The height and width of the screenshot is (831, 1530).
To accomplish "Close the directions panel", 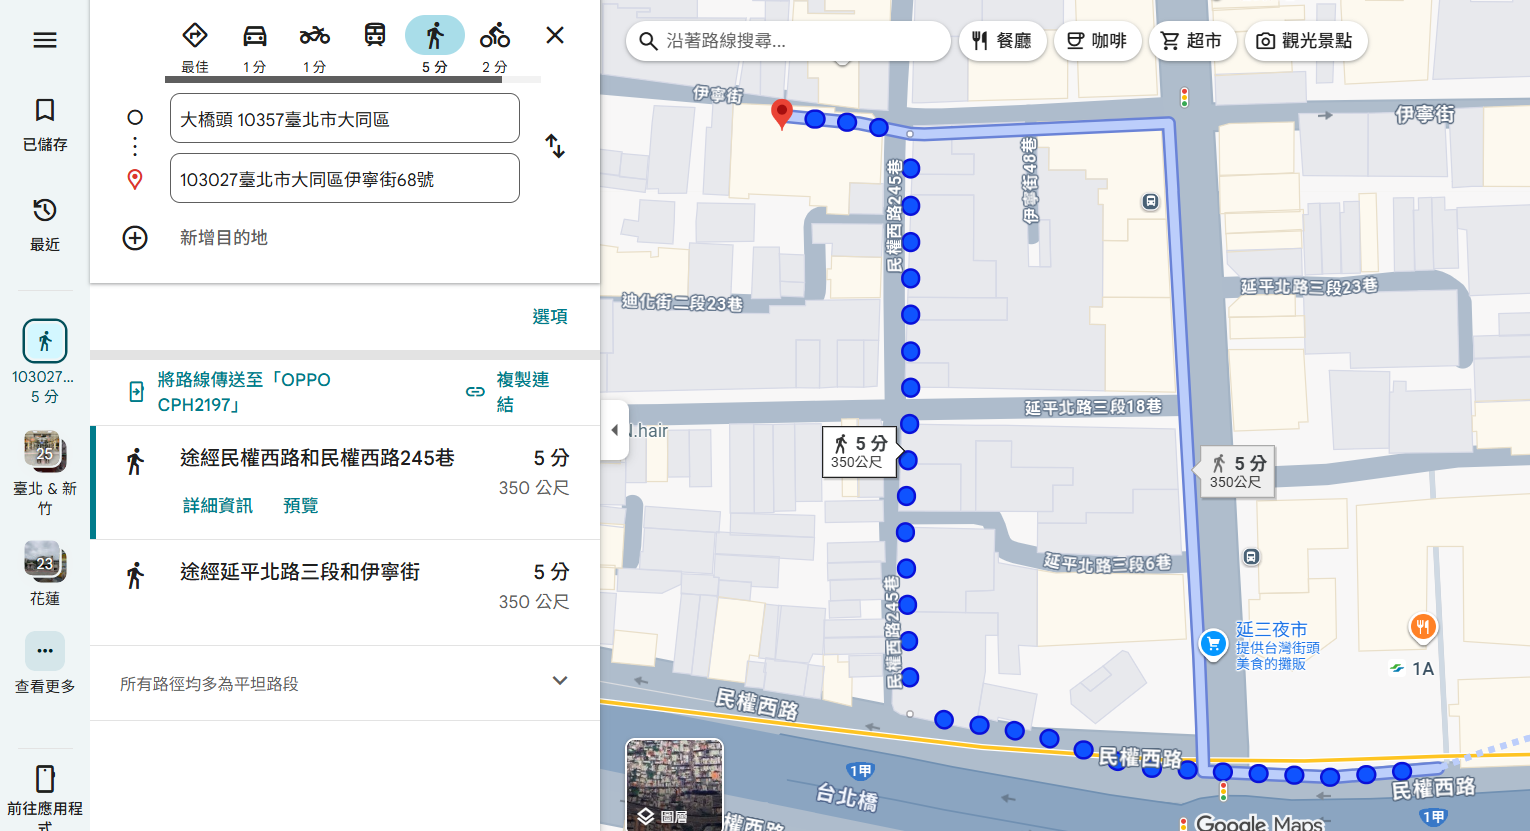I will [x=555, y=36].
